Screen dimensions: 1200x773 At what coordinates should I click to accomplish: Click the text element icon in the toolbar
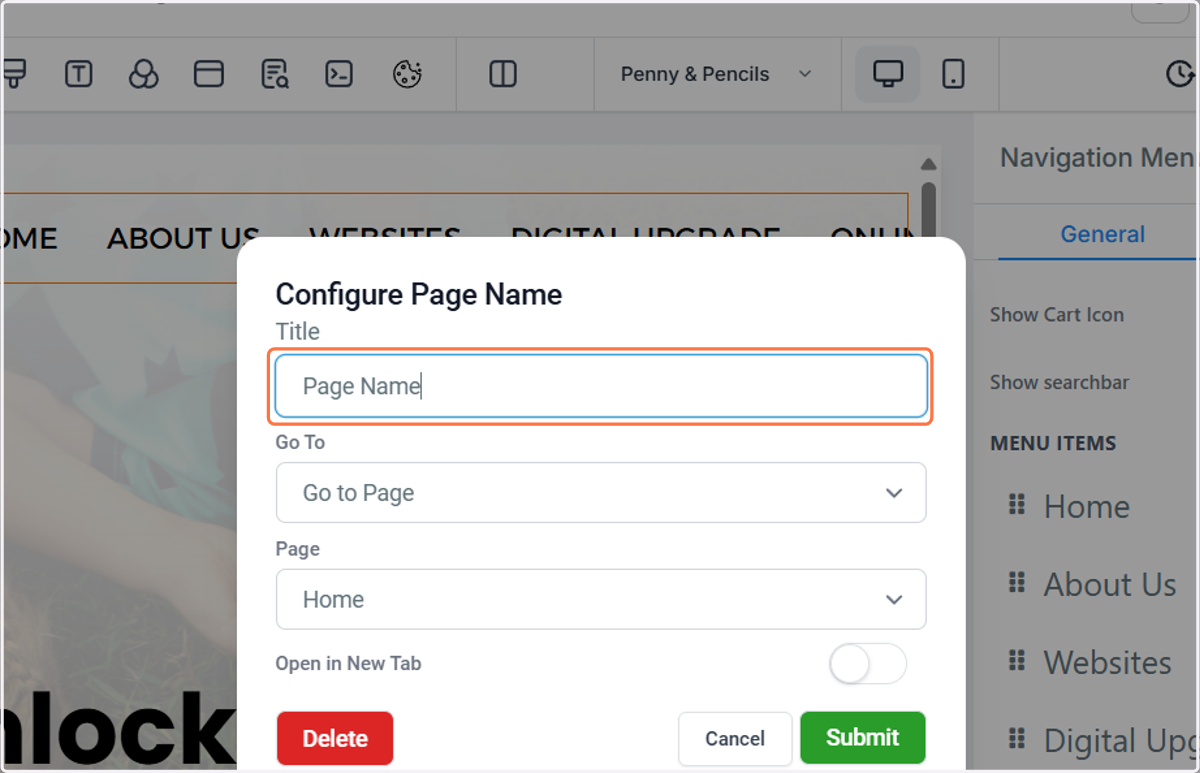79,74
